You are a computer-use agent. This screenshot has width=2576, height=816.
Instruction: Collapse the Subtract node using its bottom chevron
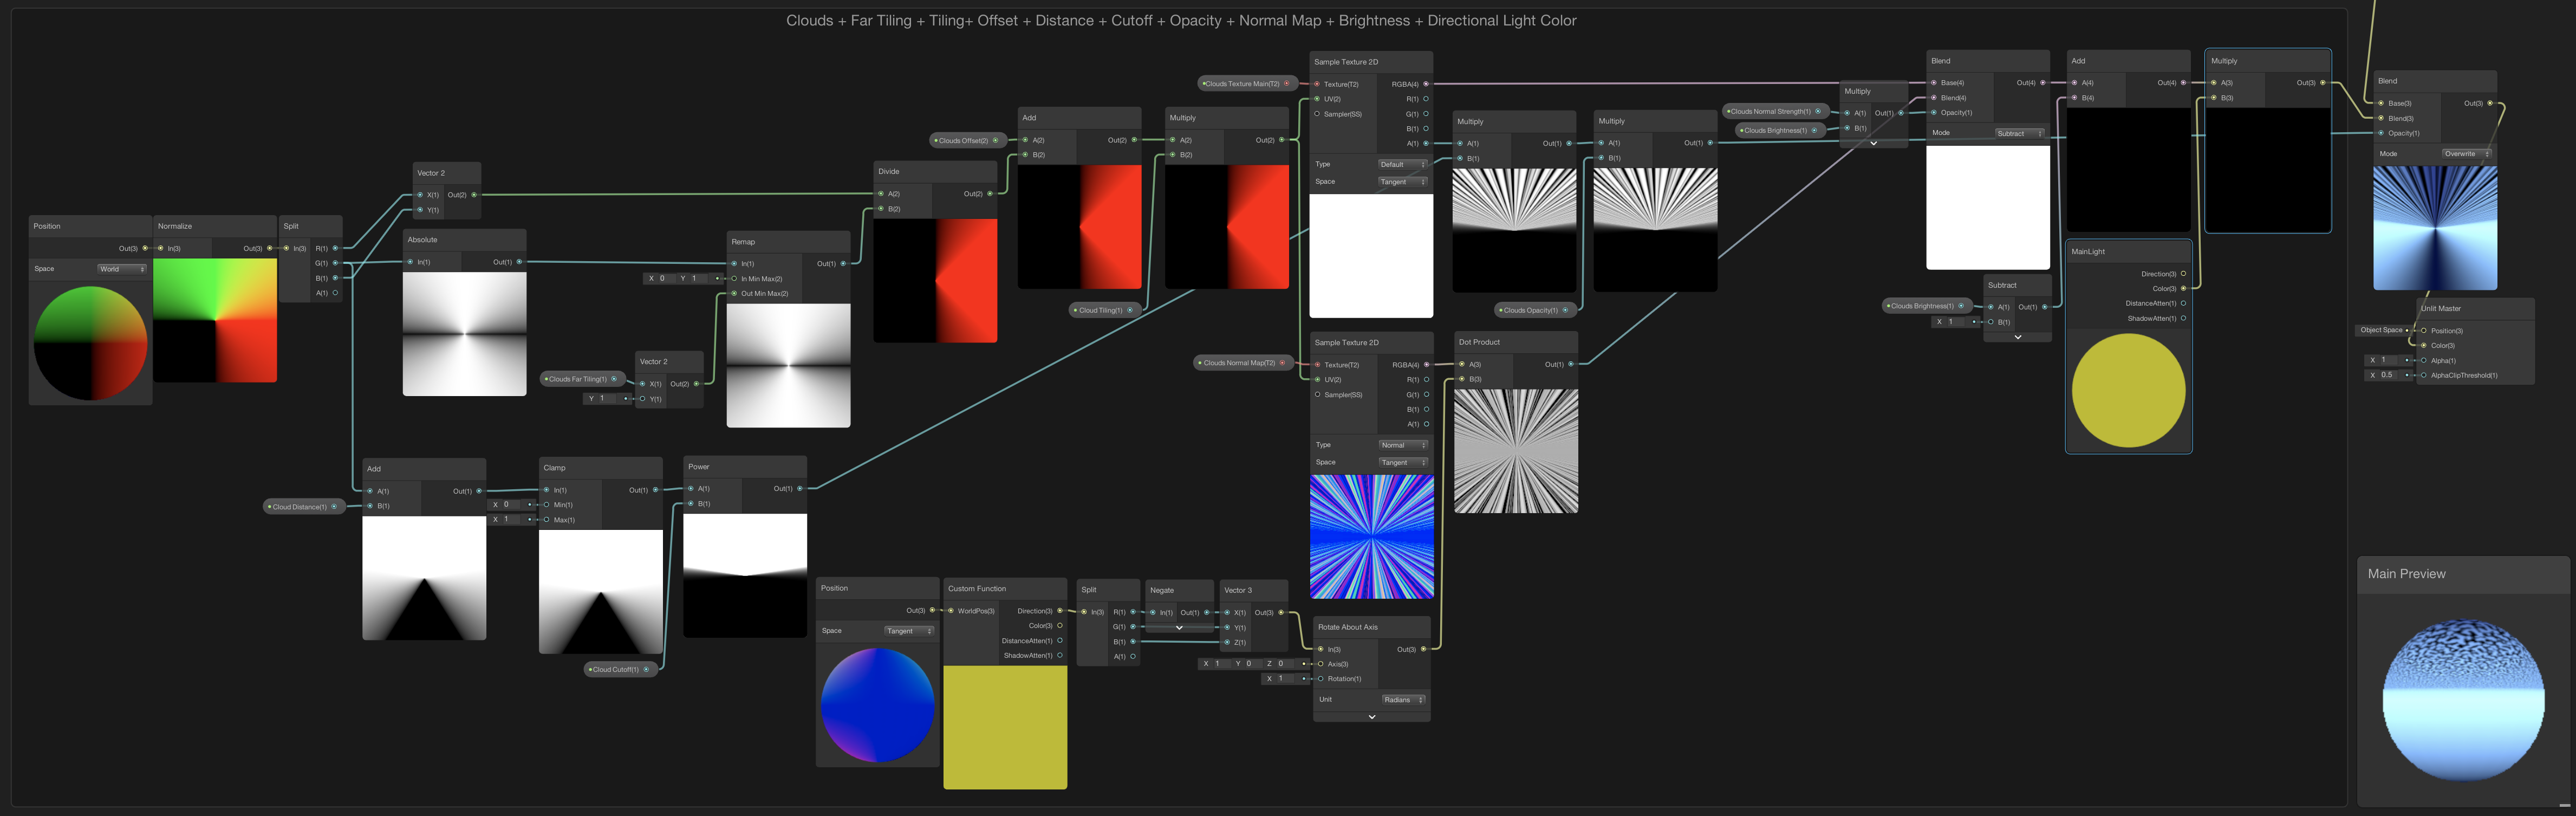click(x=2017, y=336)
